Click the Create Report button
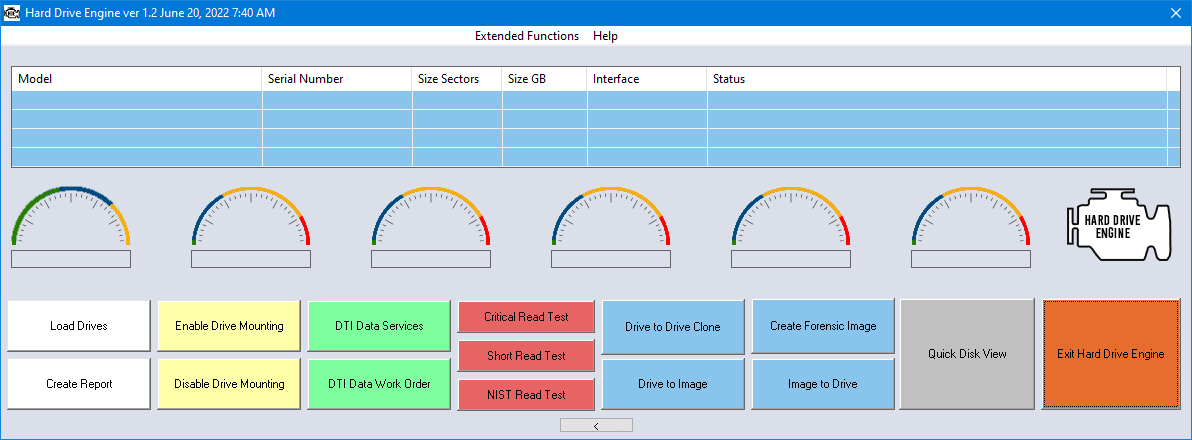The height and width of the screenshot is (440, 1192). 79,384
